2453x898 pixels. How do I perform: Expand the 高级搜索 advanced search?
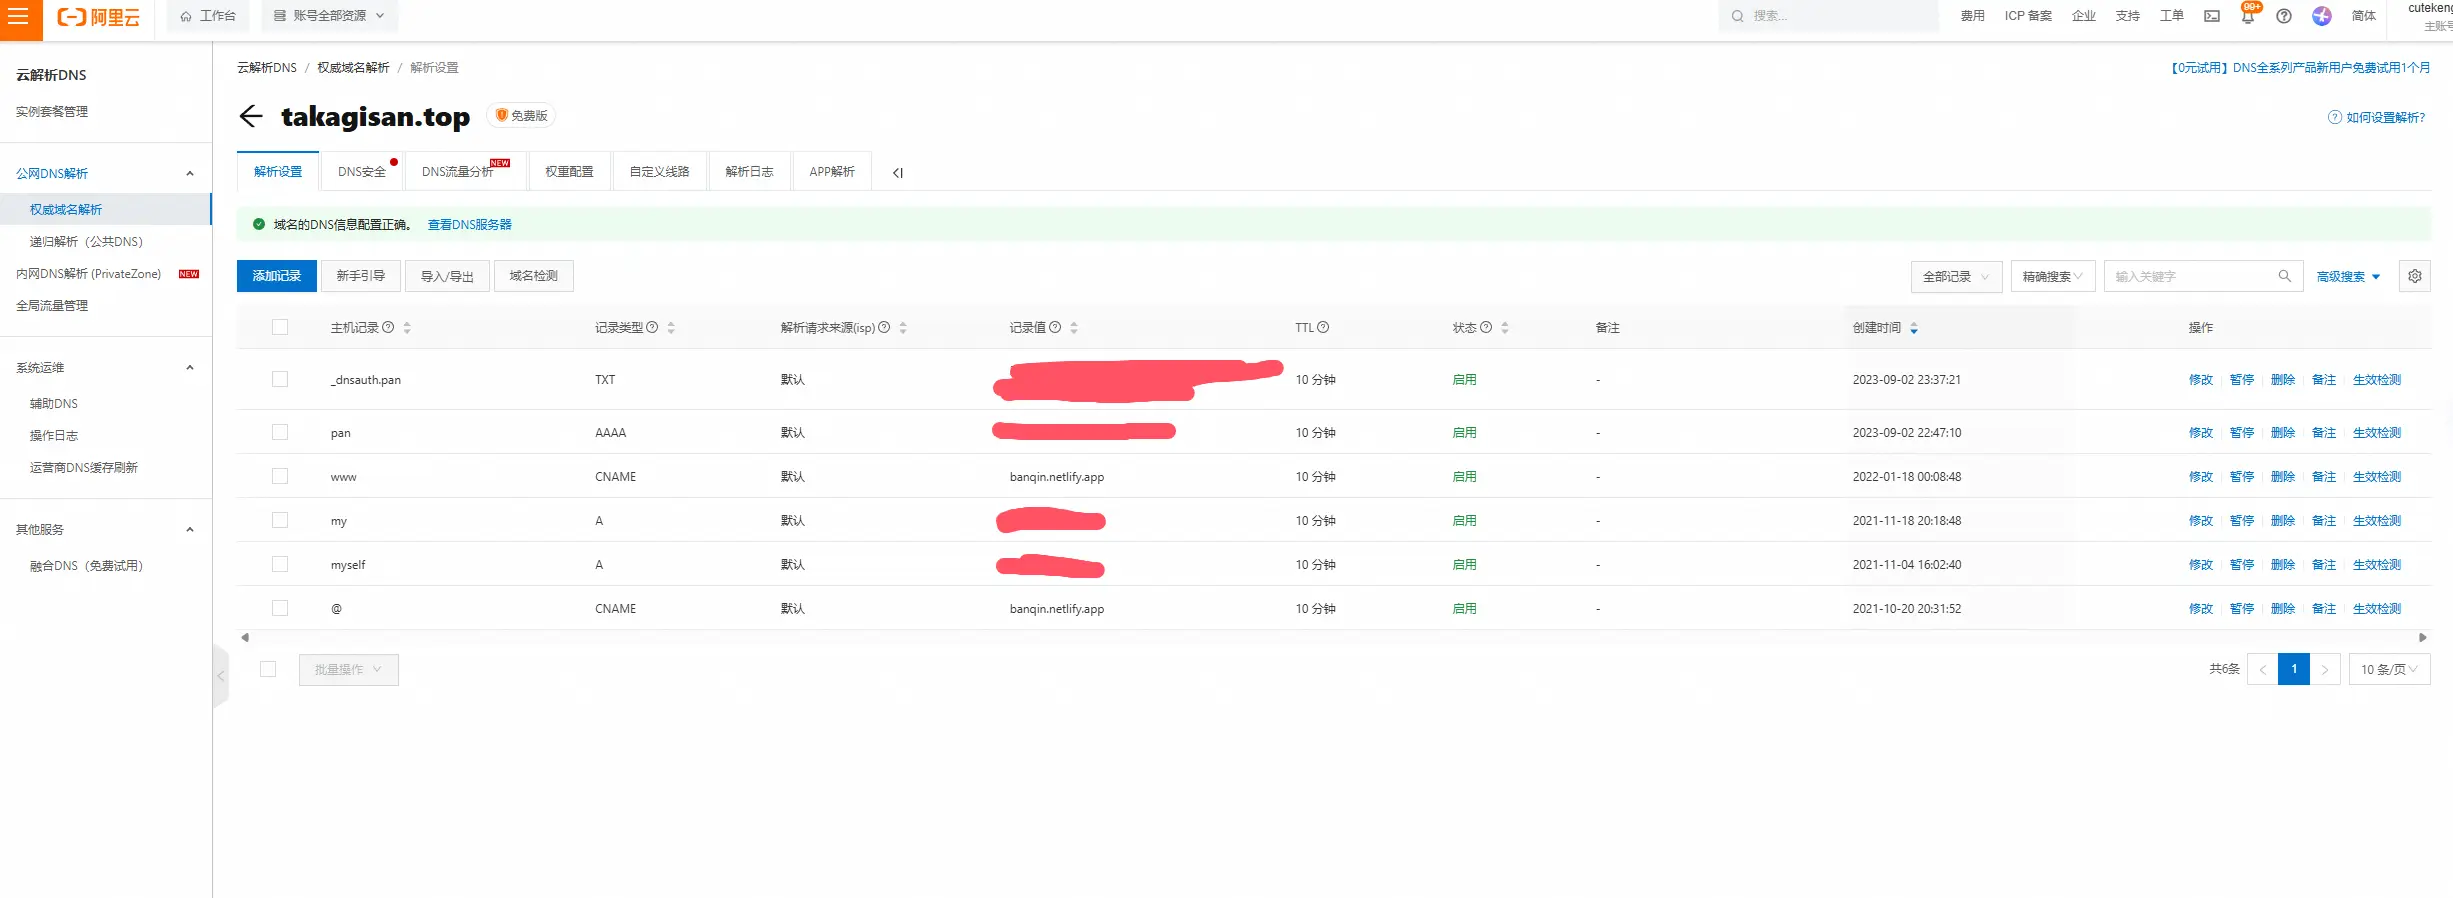[2348, 277]
